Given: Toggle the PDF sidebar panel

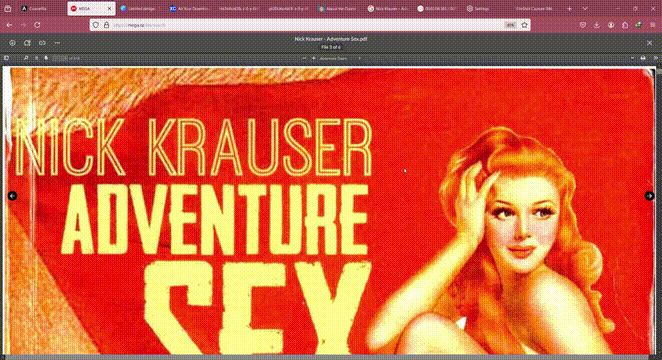Looking at the screenshot, I should 6,58.
